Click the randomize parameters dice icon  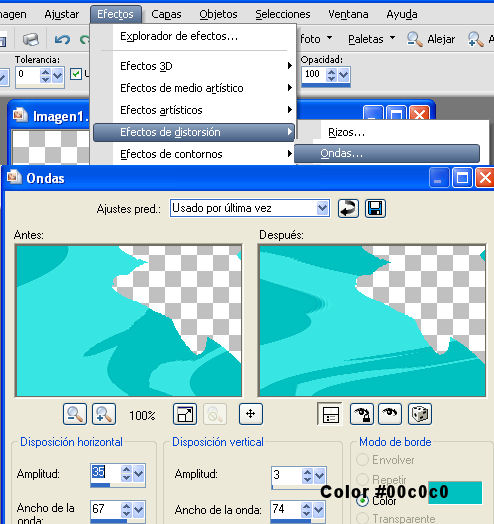pos(420,414)
